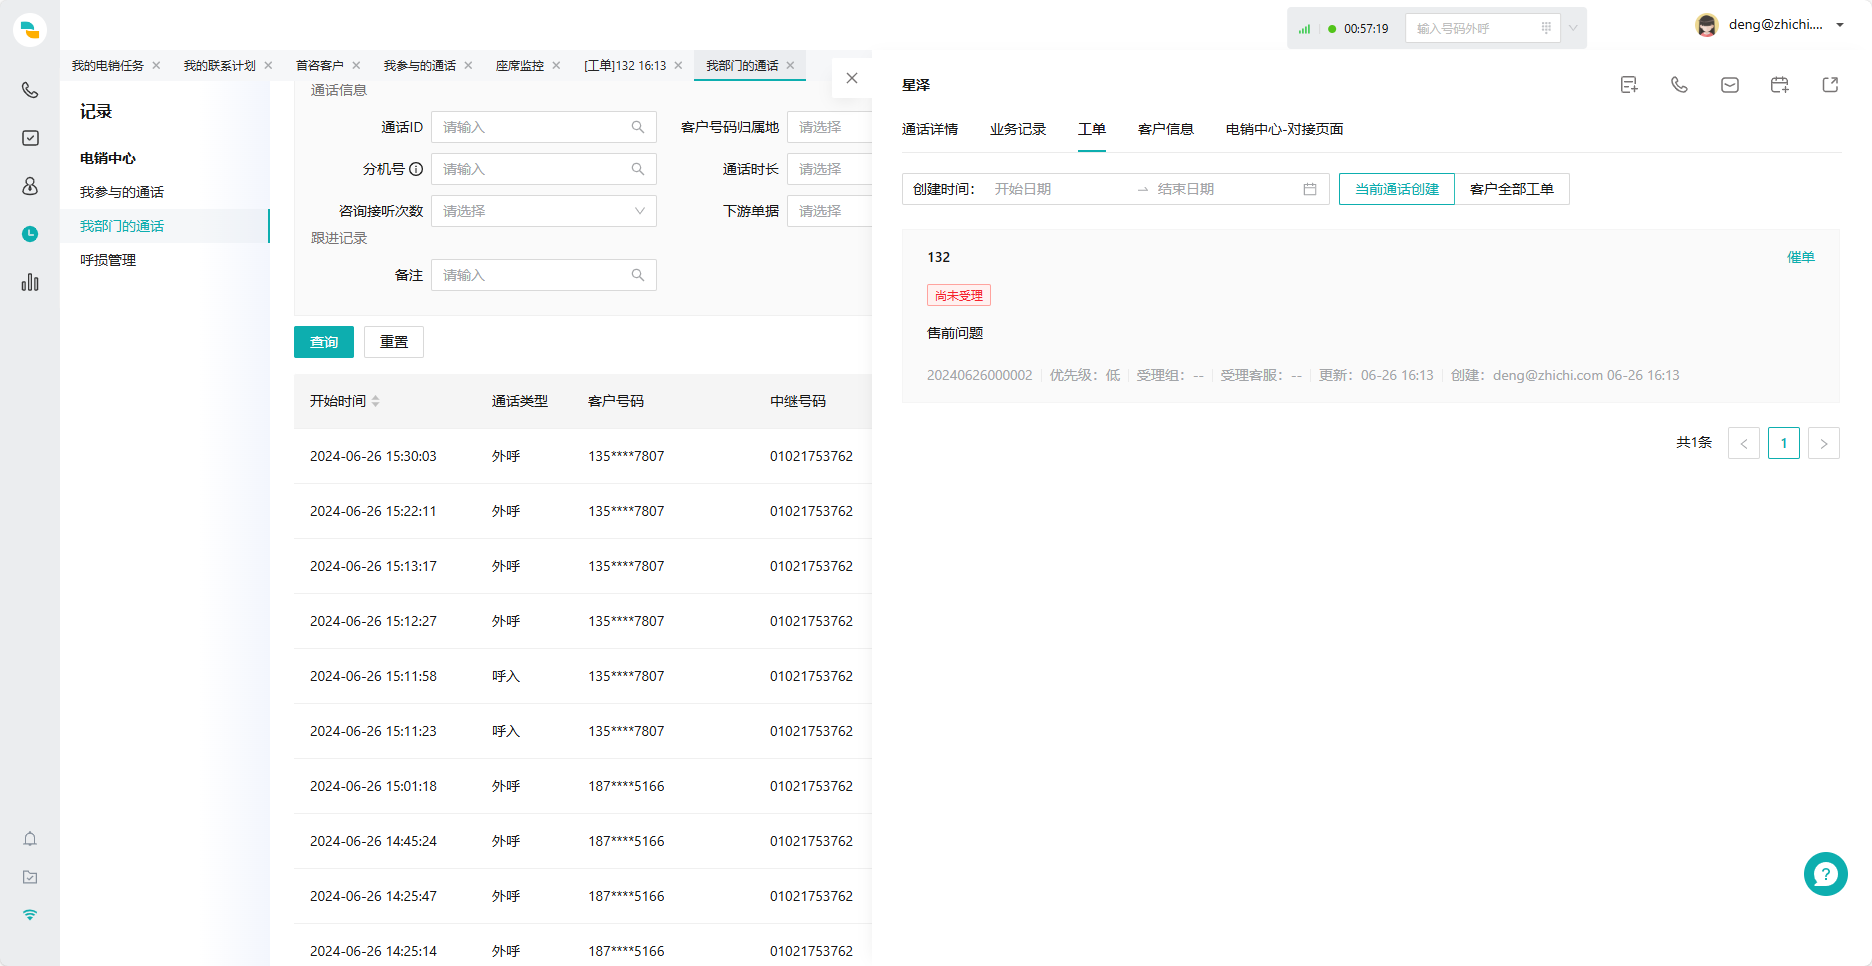Open the notifications bell icon
Viewport: 1872px width, 966px height.
pos(30,839)
